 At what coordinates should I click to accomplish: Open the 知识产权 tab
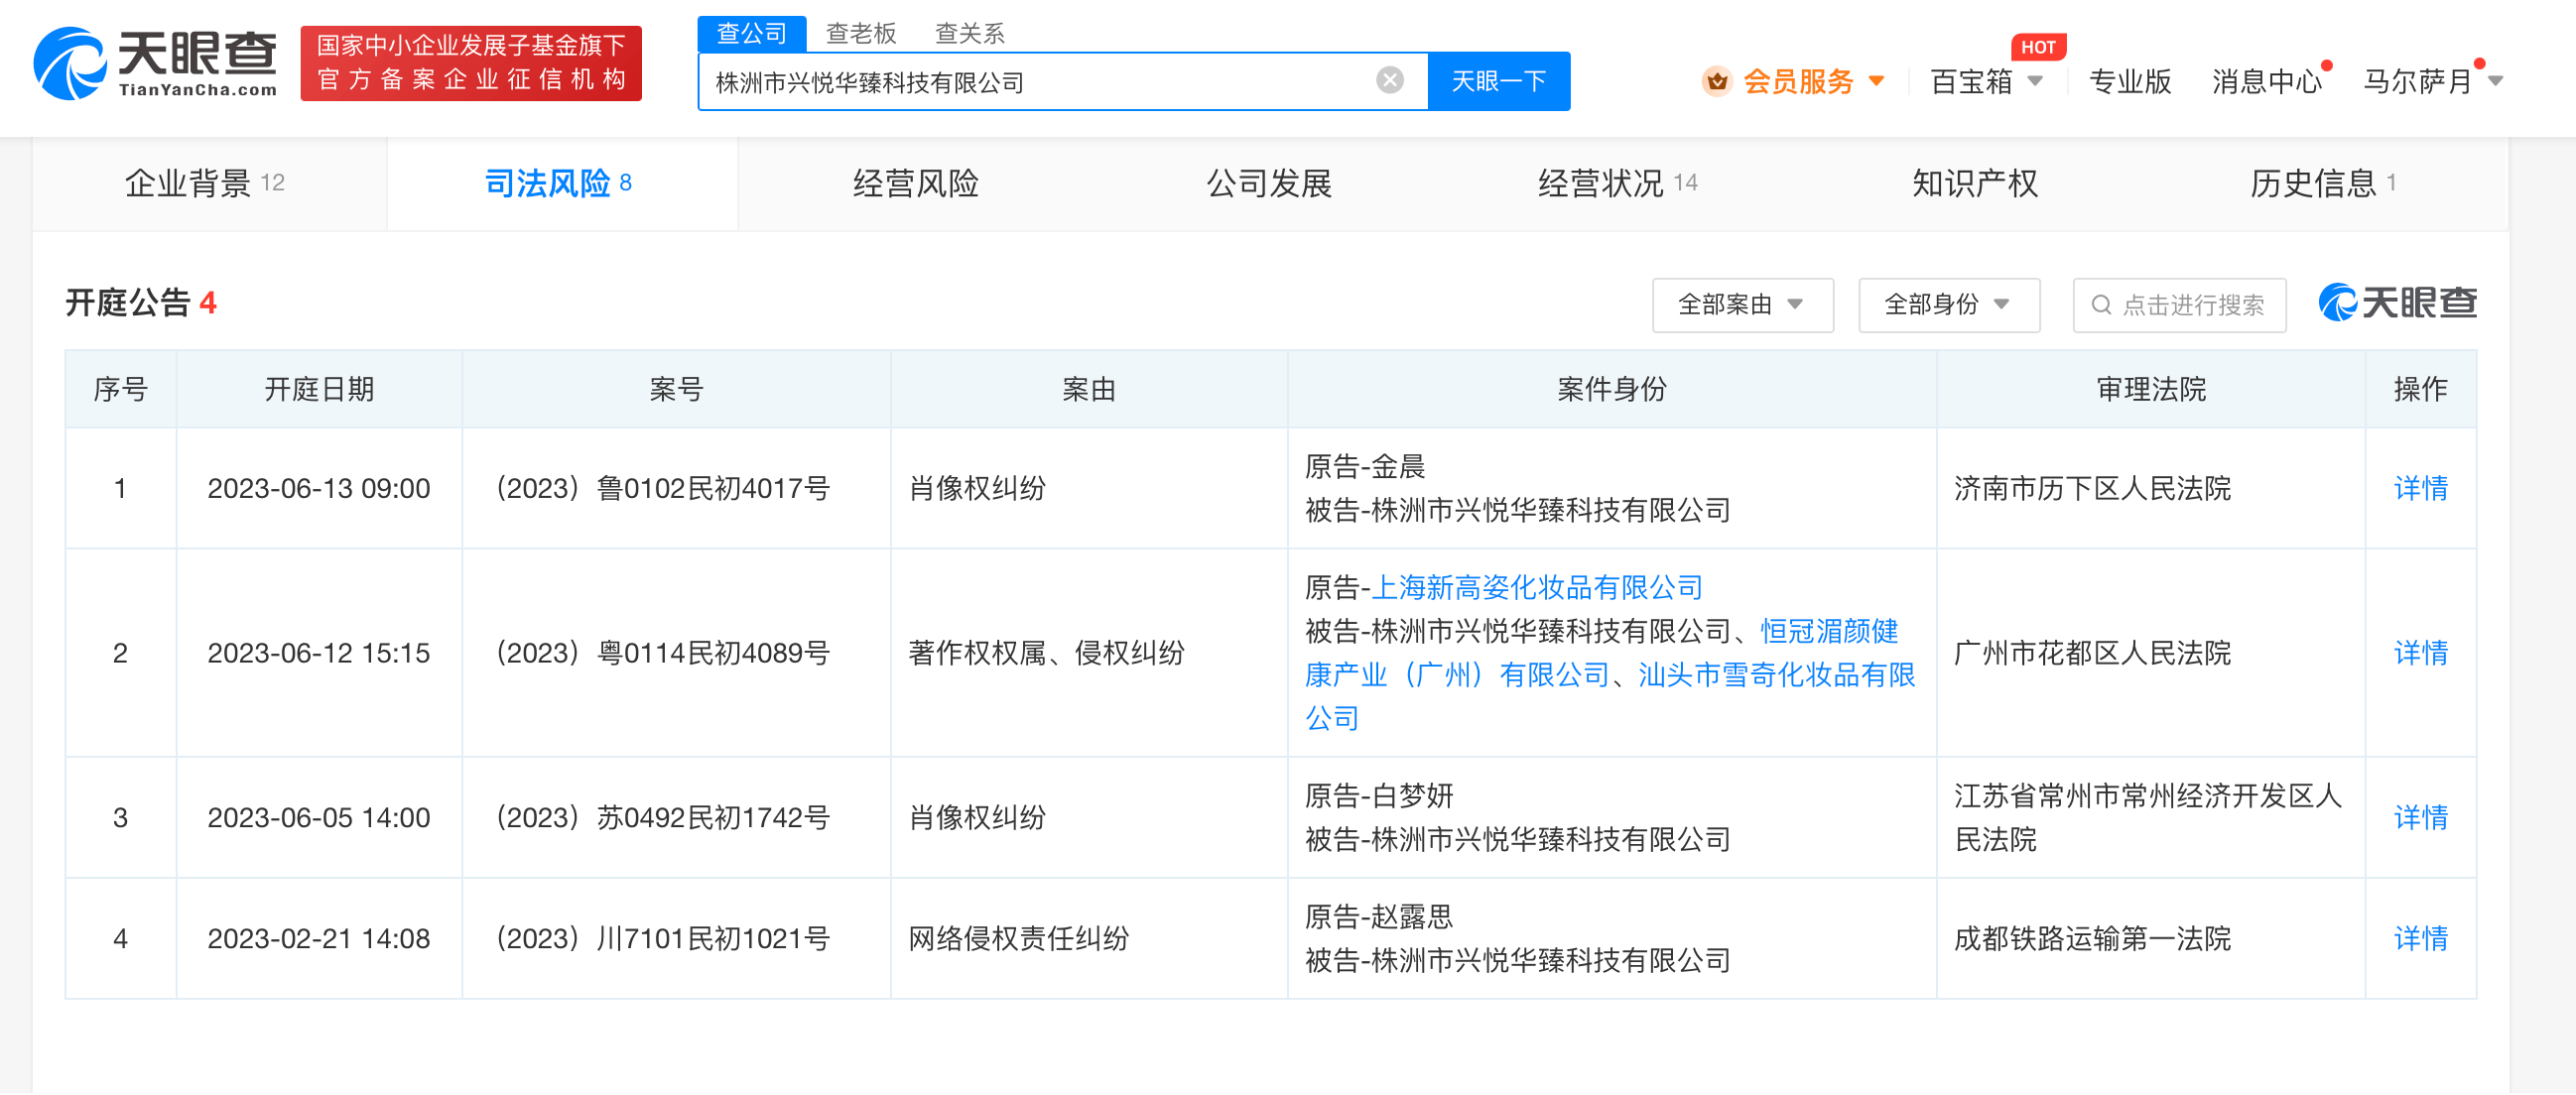point(1974,184)
